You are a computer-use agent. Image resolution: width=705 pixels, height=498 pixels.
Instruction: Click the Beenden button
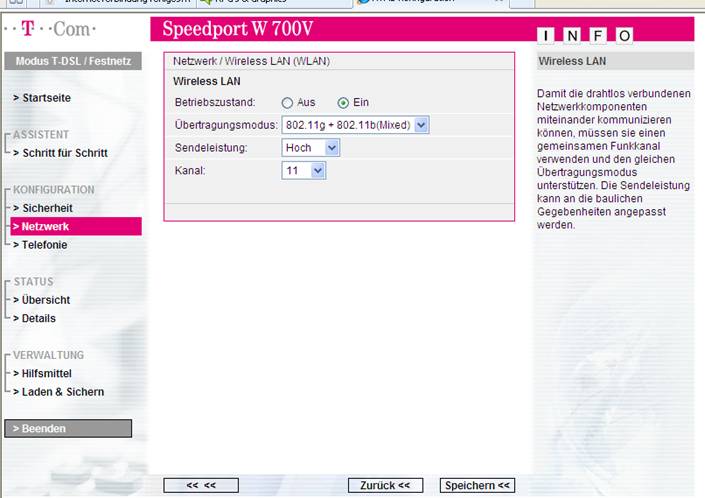point(68,428)
